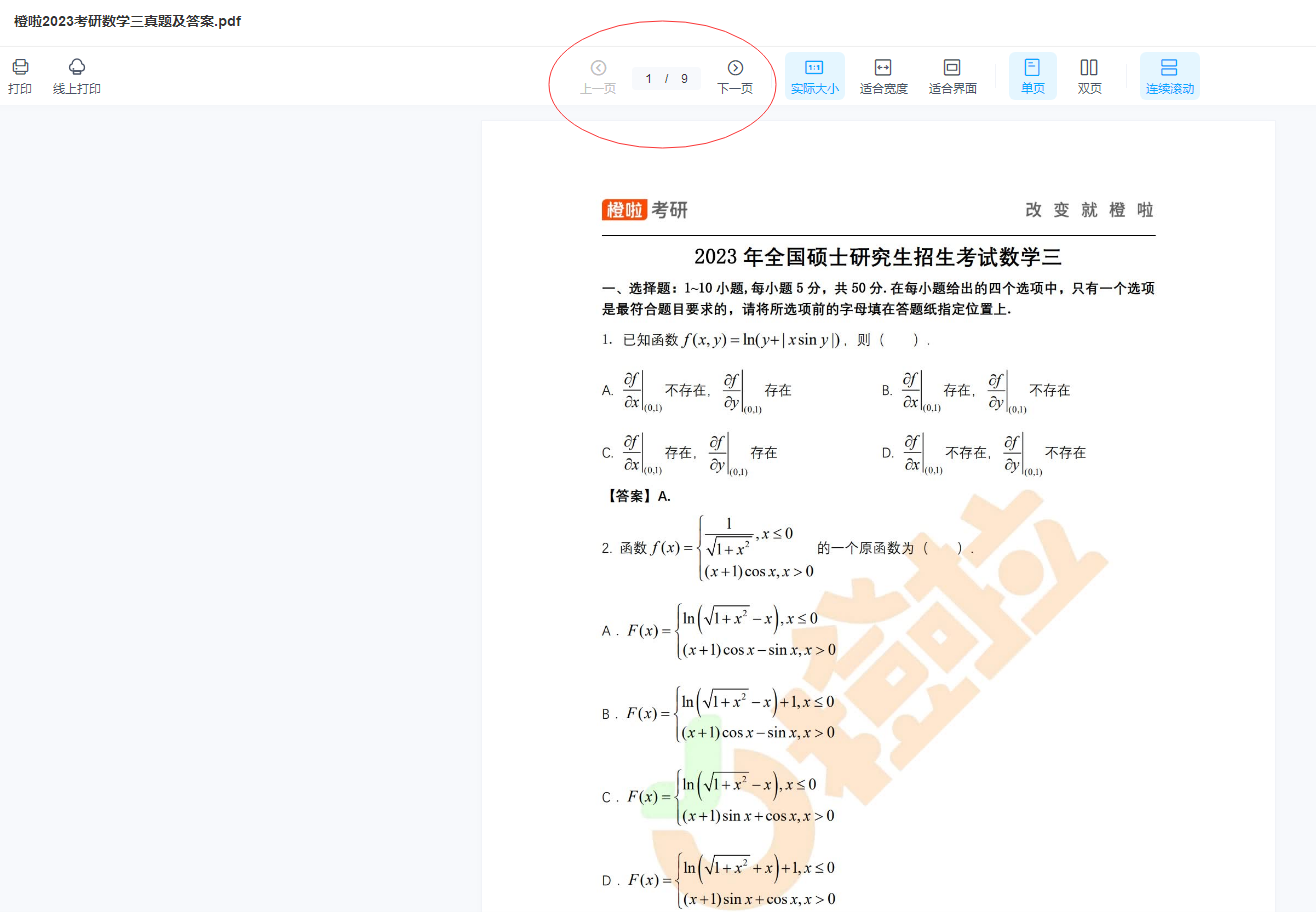Switch to double page view (双页)

pyautogui.click(x=1089, y=76)
